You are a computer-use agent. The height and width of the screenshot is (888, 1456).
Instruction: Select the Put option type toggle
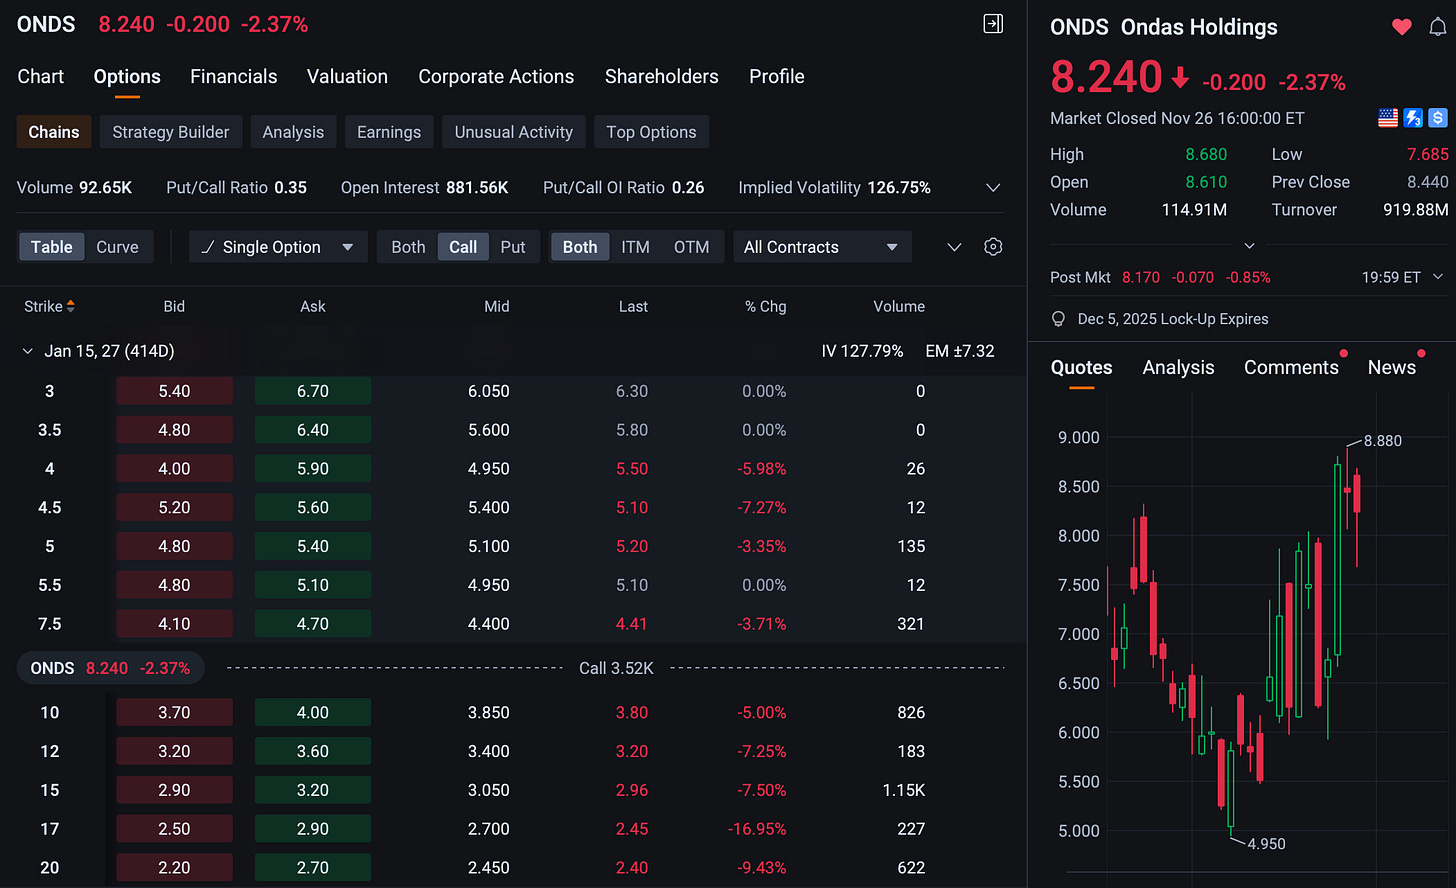click(513, 247)
